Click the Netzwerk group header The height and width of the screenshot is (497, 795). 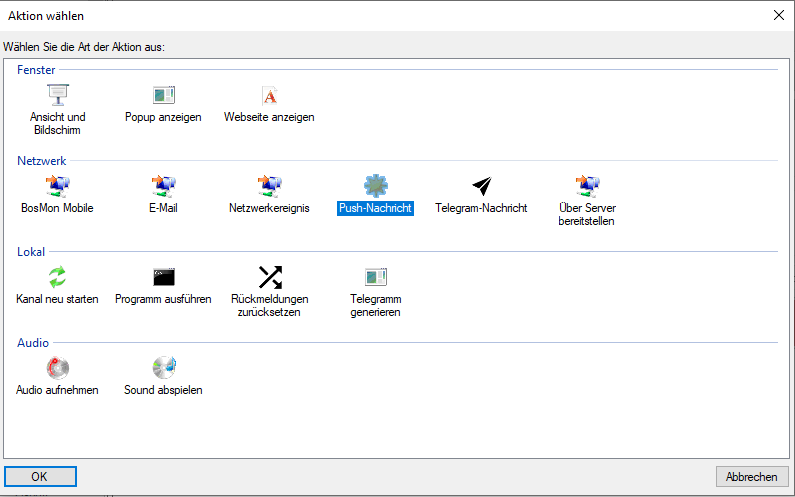pos(40,160)
